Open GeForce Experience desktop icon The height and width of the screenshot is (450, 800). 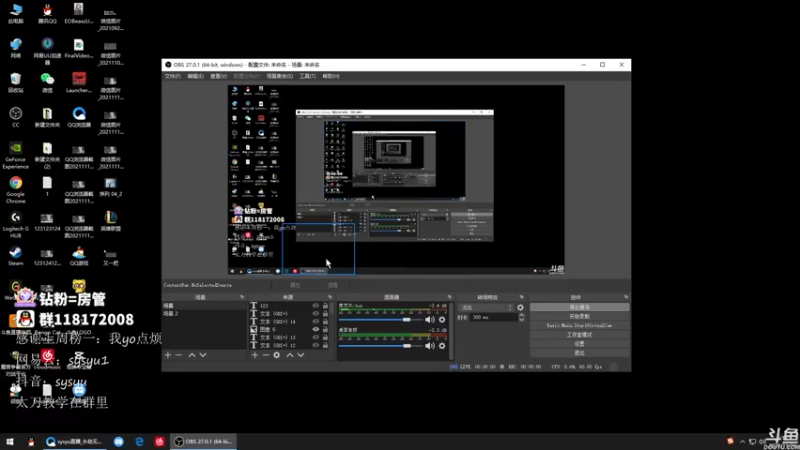(15, 155)
